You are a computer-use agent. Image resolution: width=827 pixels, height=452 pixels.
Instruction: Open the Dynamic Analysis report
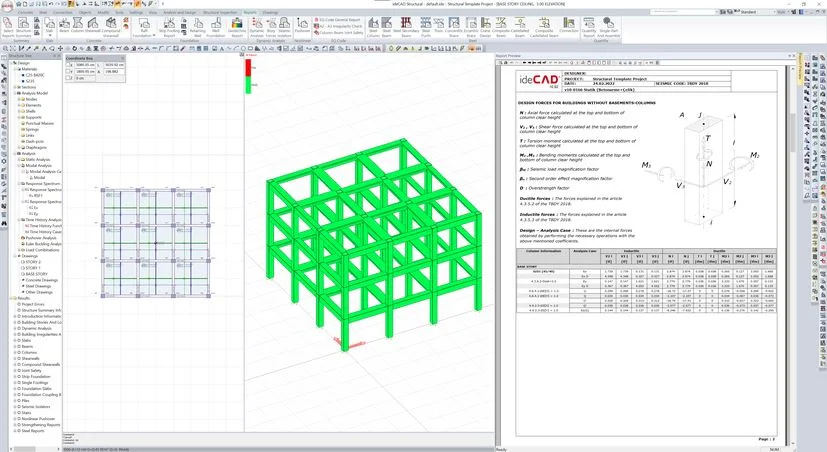point(257,26)
